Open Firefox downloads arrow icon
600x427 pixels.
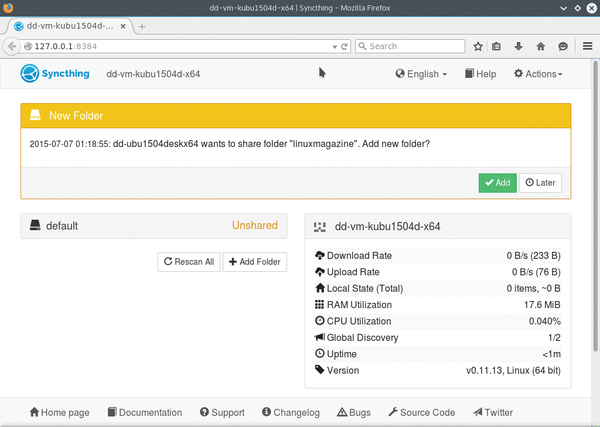518,46
